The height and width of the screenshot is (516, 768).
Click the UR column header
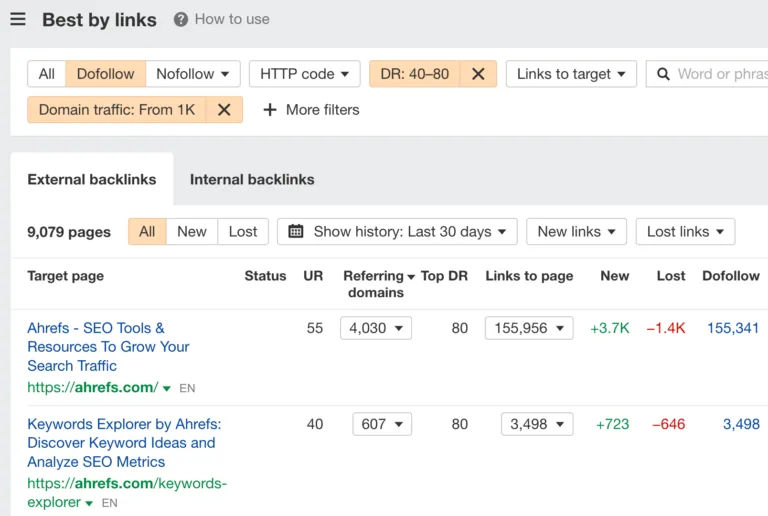point(313,276)
